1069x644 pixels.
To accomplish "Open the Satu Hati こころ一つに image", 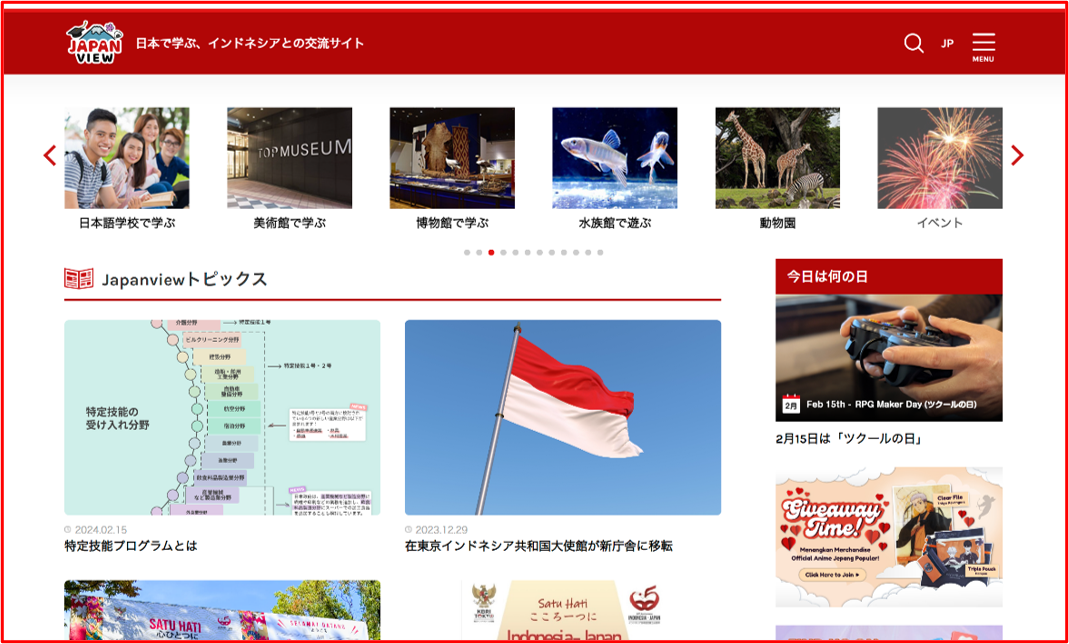I will pyautogui.click(x=563, y=610).
